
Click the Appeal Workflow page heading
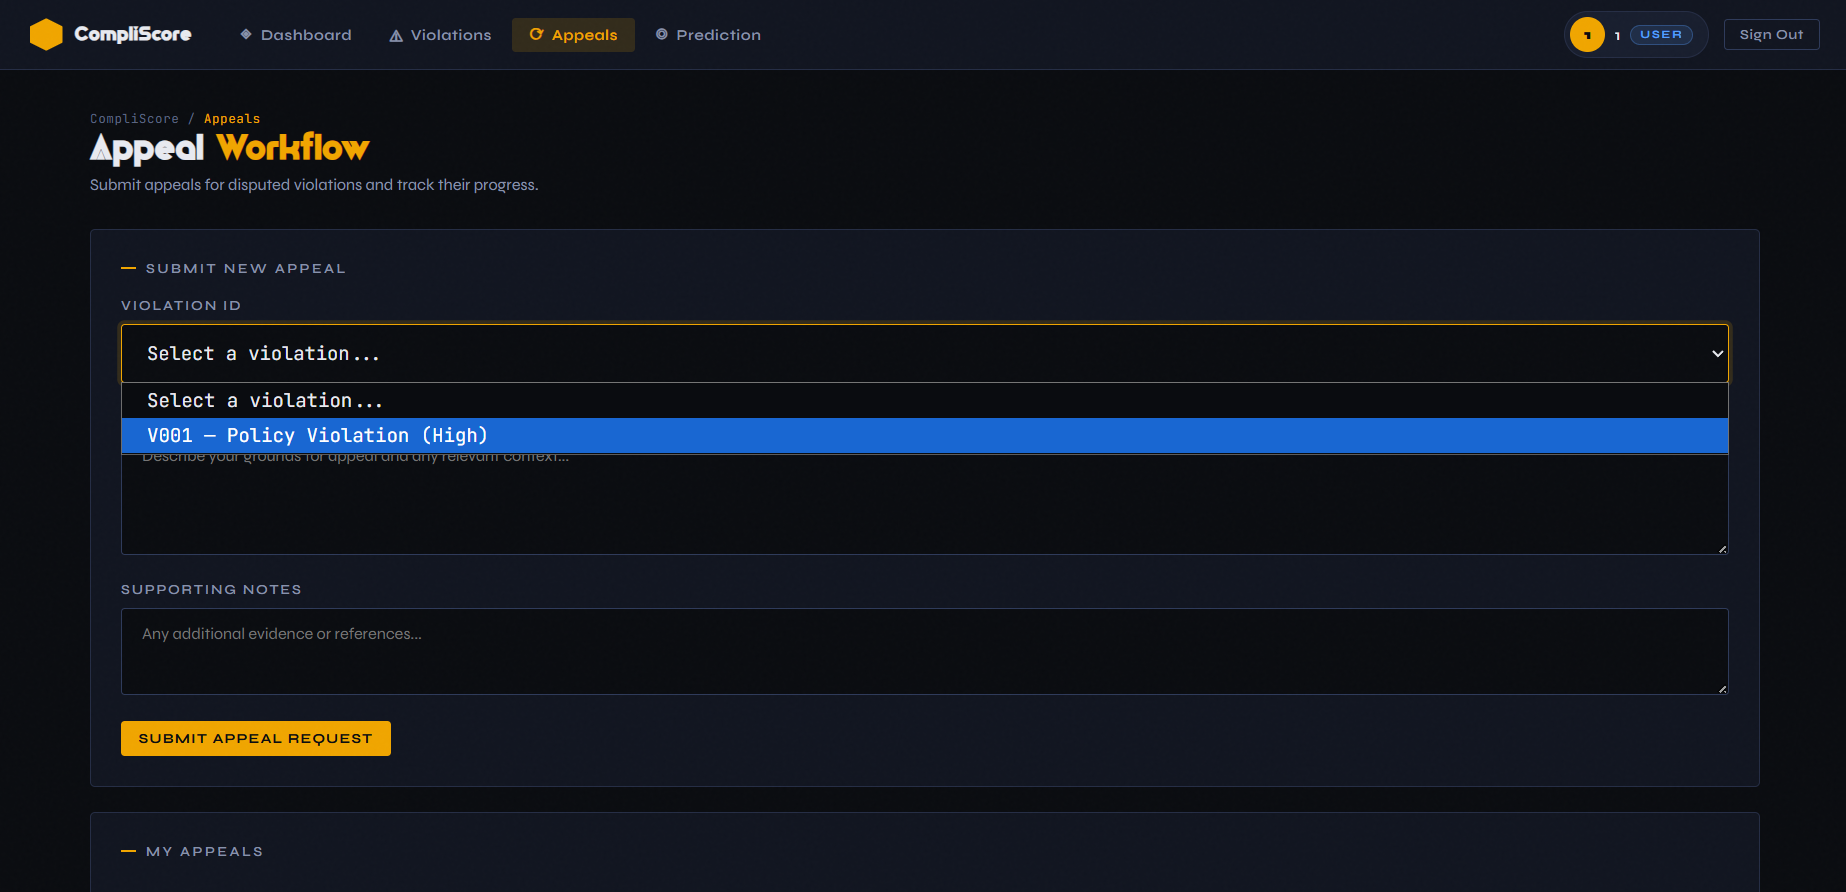pyautogui.click(x=229, y=148)
